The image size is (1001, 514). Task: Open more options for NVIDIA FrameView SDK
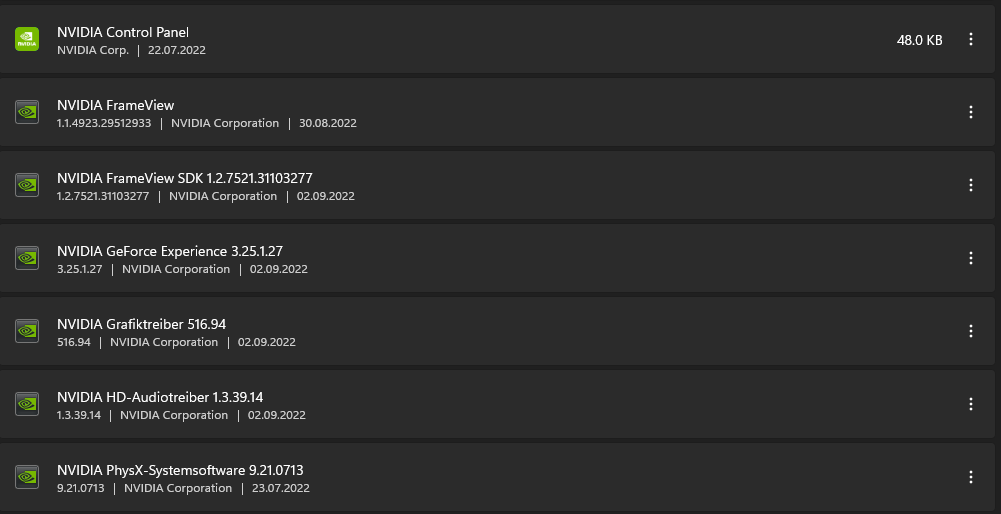tap(970, 185)
